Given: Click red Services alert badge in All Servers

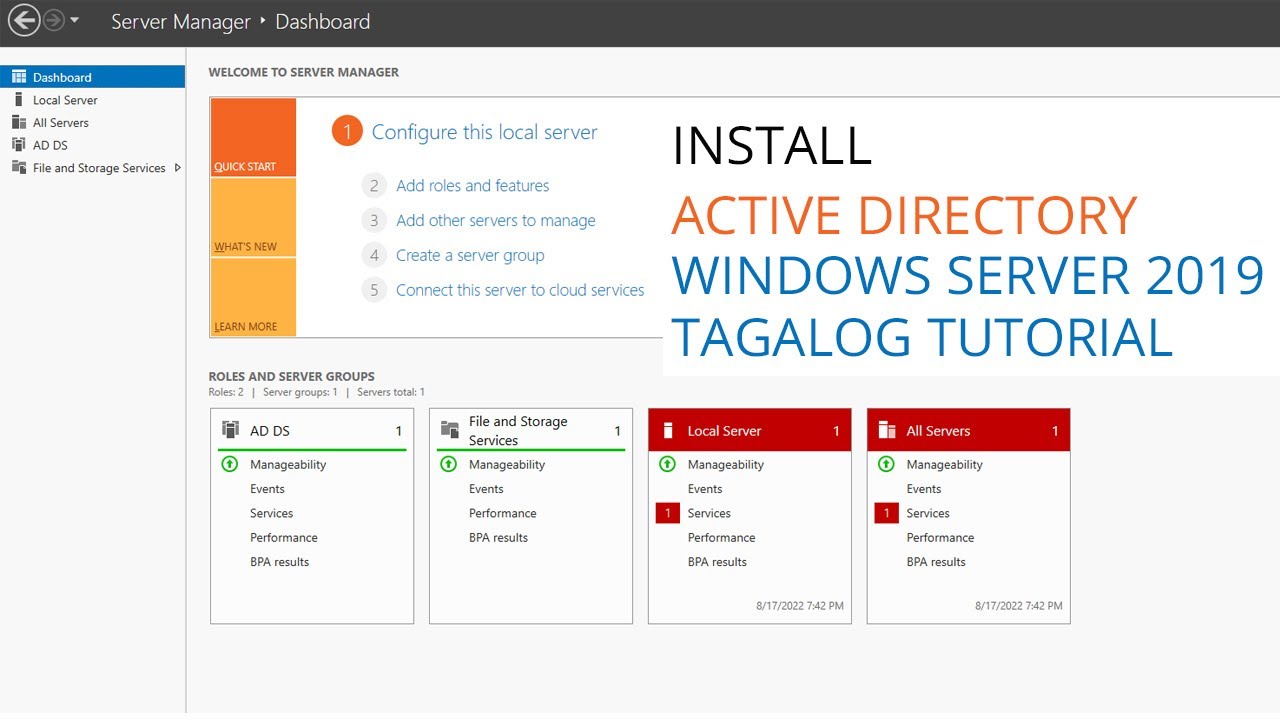Looking at the screenshot, I should coord(886,513).
